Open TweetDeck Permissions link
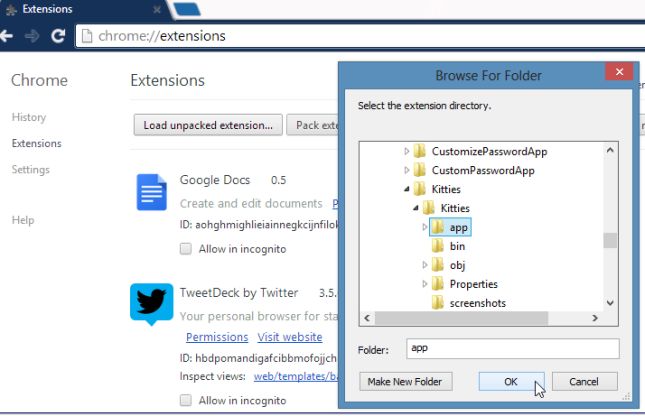645x416 pixels. (x=217, y=337)
